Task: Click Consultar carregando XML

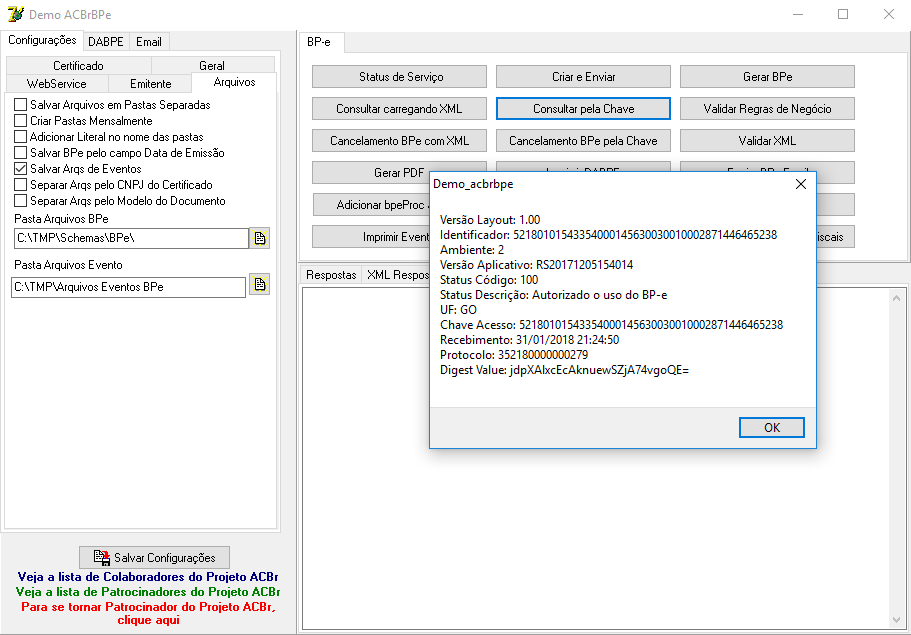Action: pos(400,109)
